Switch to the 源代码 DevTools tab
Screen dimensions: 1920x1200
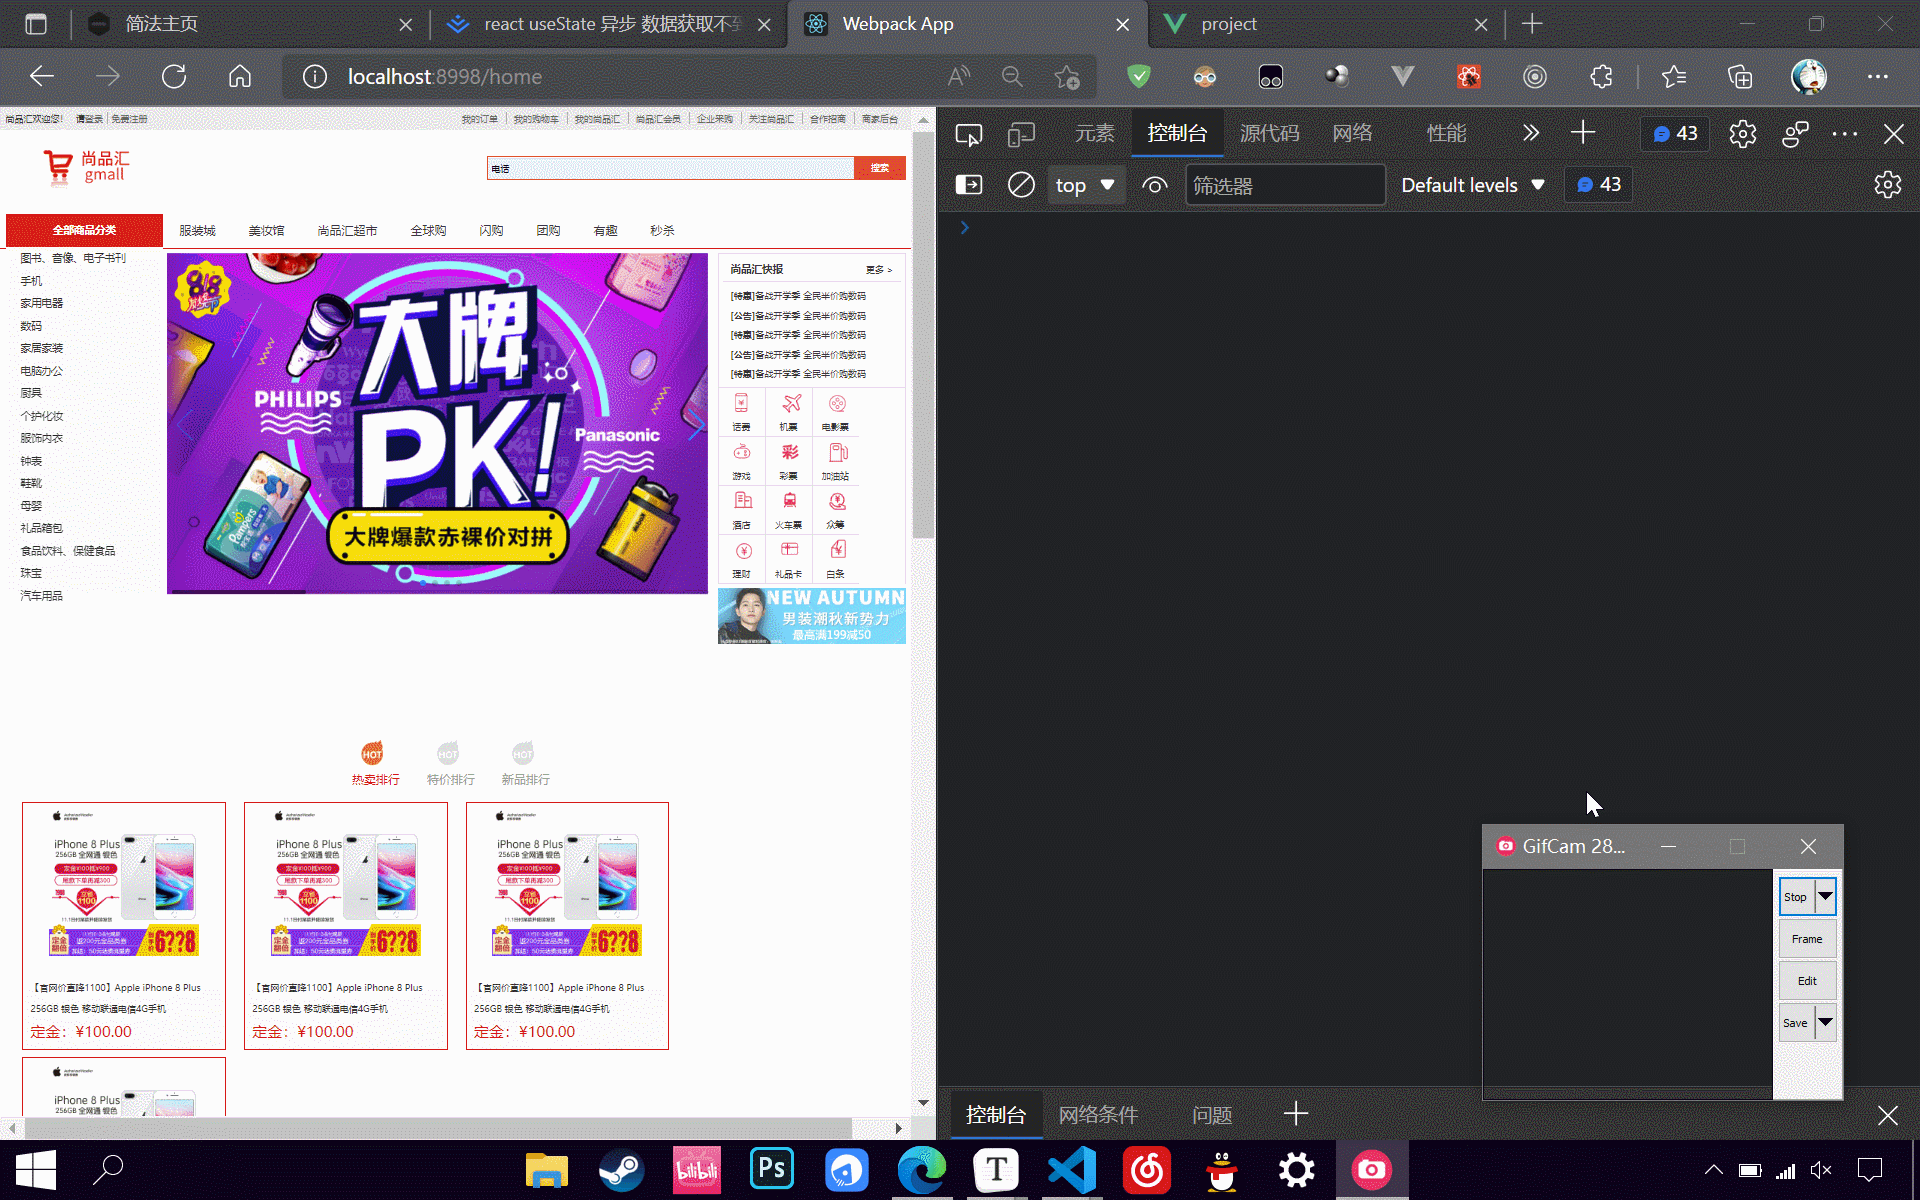[1269, 132]
